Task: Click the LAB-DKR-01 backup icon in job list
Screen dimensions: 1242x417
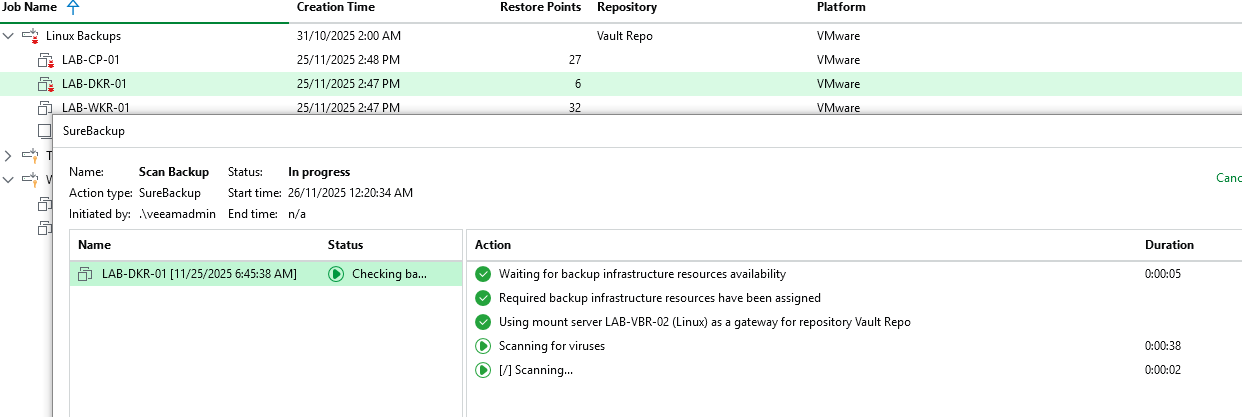Action: tap(45, 84)
